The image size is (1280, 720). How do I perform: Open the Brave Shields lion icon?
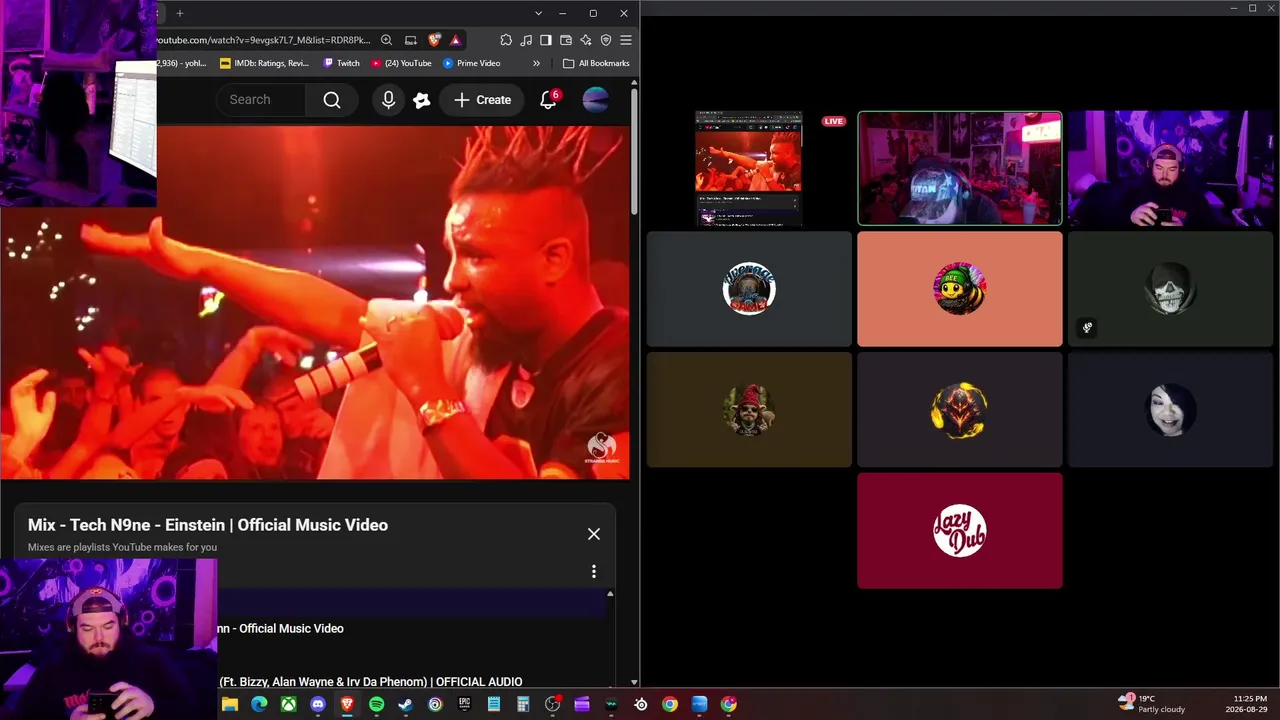point(434,40)
